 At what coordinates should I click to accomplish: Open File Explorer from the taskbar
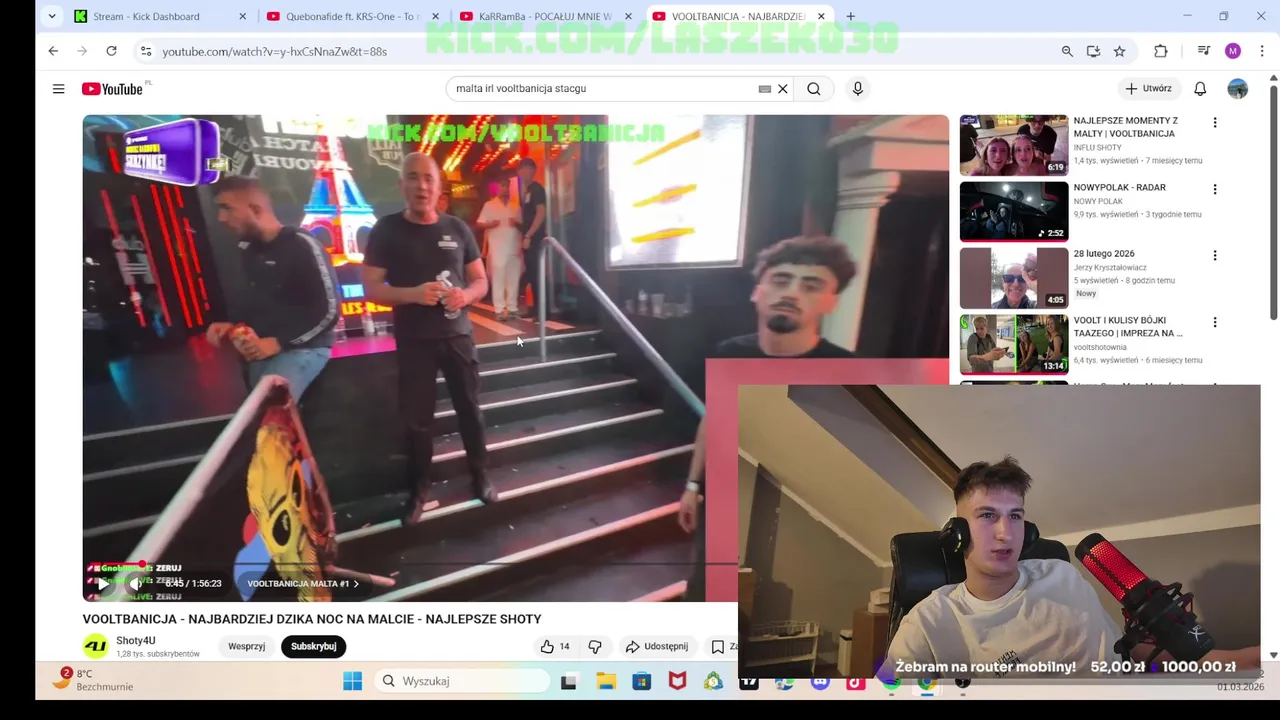click(606, 681)
